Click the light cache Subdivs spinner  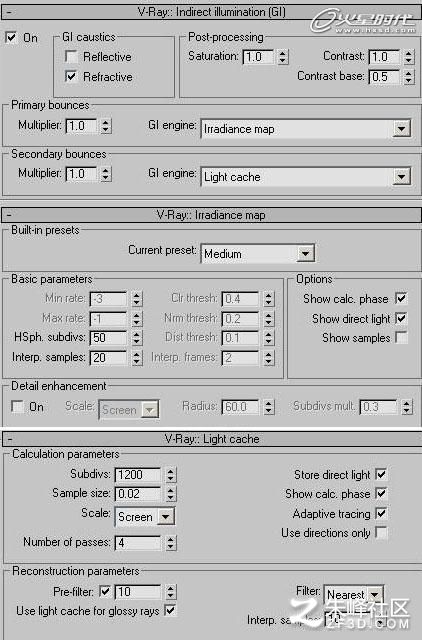171,475
